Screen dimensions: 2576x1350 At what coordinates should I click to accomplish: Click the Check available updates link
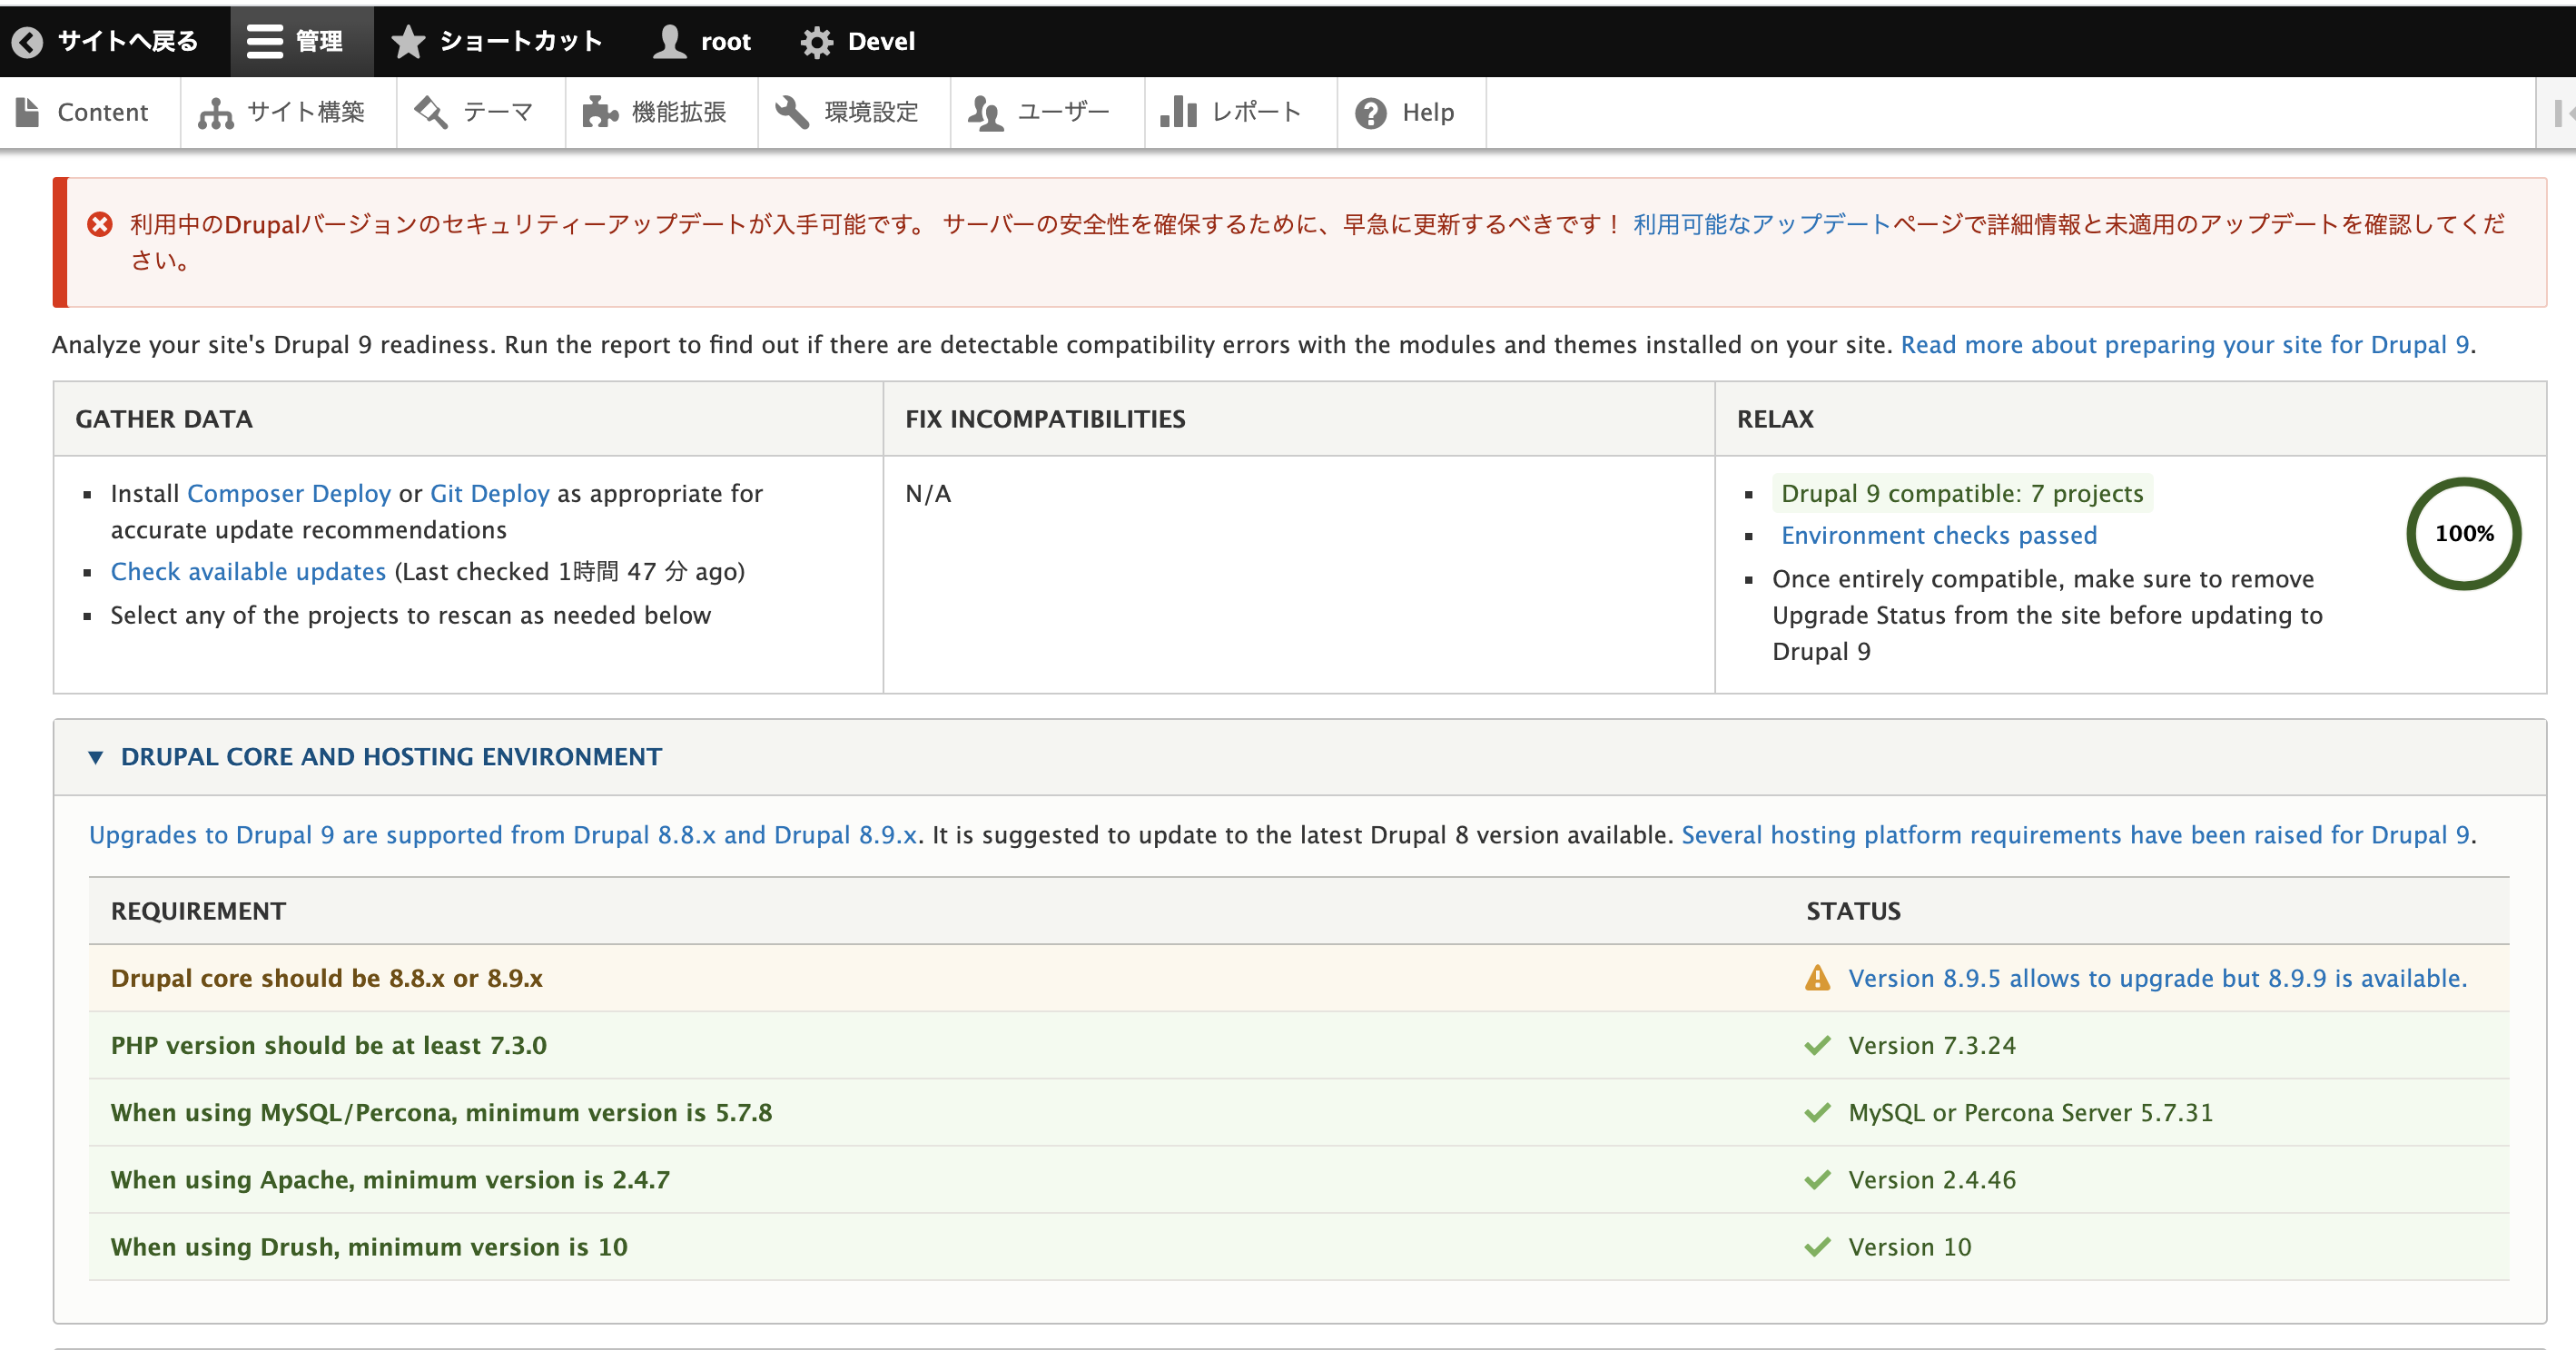pyautogui.click(x=248, y=572)
